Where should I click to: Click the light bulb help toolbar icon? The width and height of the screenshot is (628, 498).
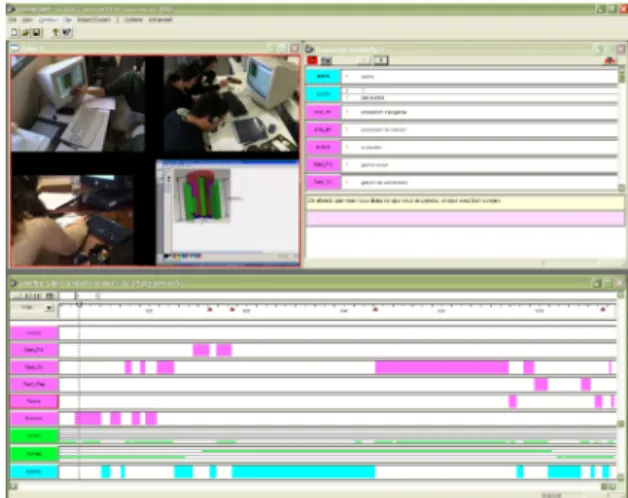pos(55,32)
